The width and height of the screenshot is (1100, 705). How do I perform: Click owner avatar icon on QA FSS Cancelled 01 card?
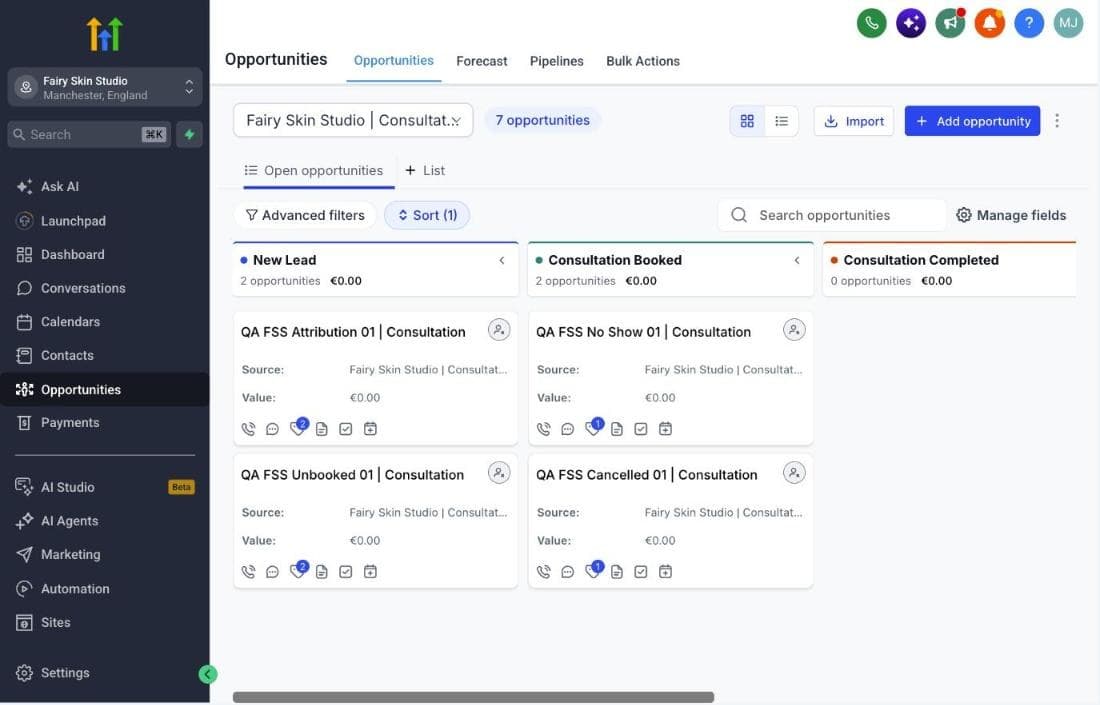(x=794, y=473)
